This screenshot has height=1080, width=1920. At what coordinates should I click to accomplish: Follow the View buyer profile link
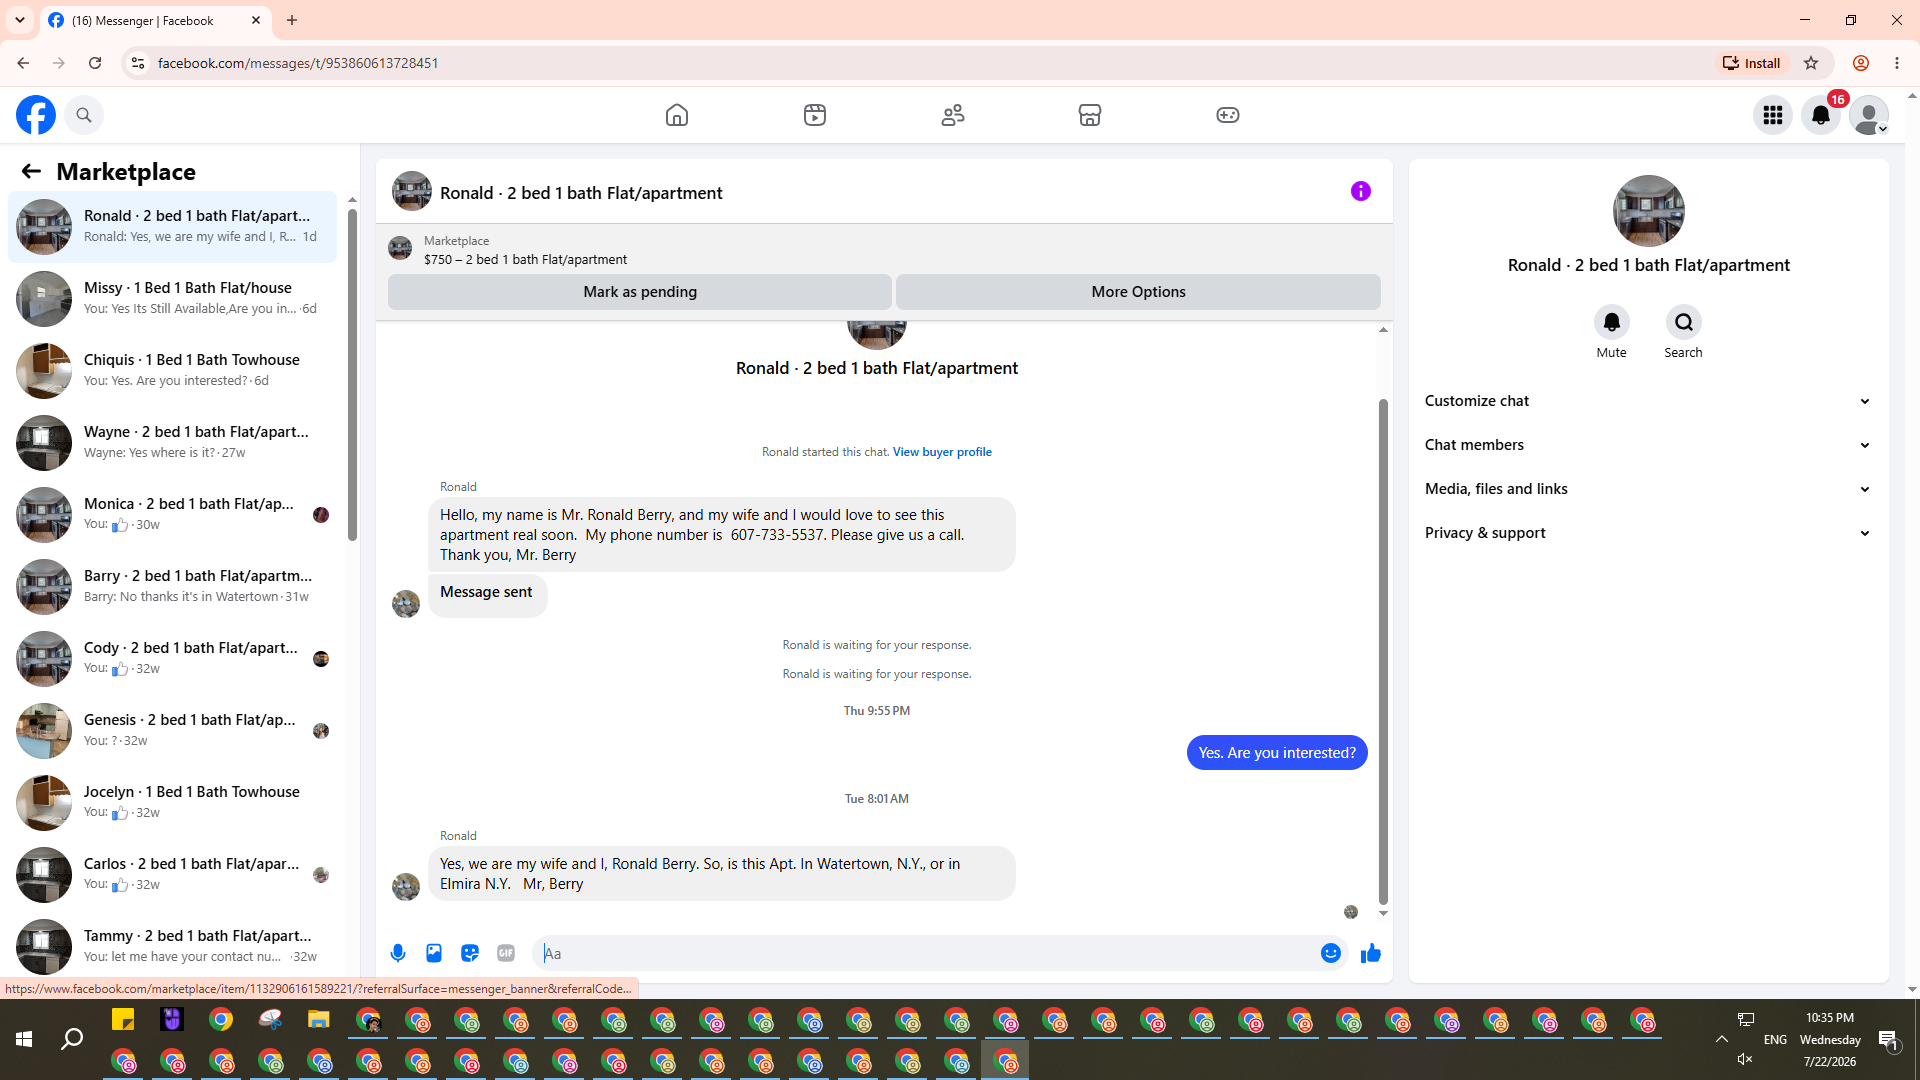tap(942, 452)
